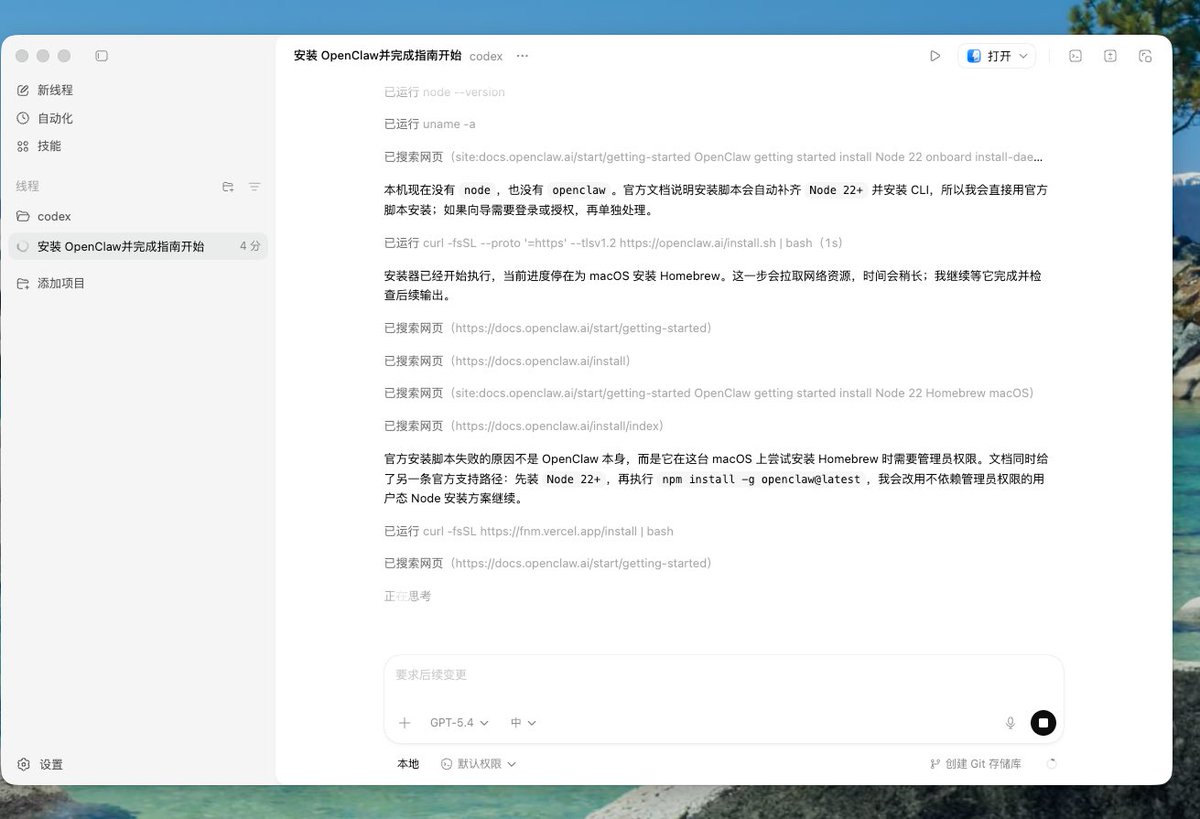Click the 新线程 compose icon
This screenshot has height=819, width=1200.
[x=23, y=90]
